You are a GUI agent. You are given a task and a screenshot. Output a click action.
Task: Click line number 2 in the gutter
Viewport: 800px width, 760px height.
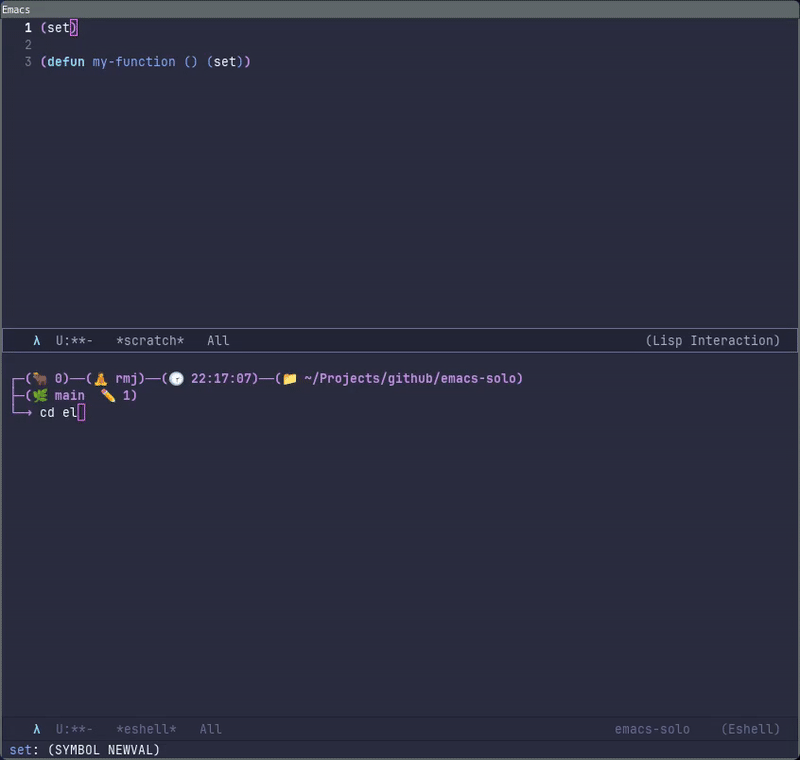tap(28, 45)
